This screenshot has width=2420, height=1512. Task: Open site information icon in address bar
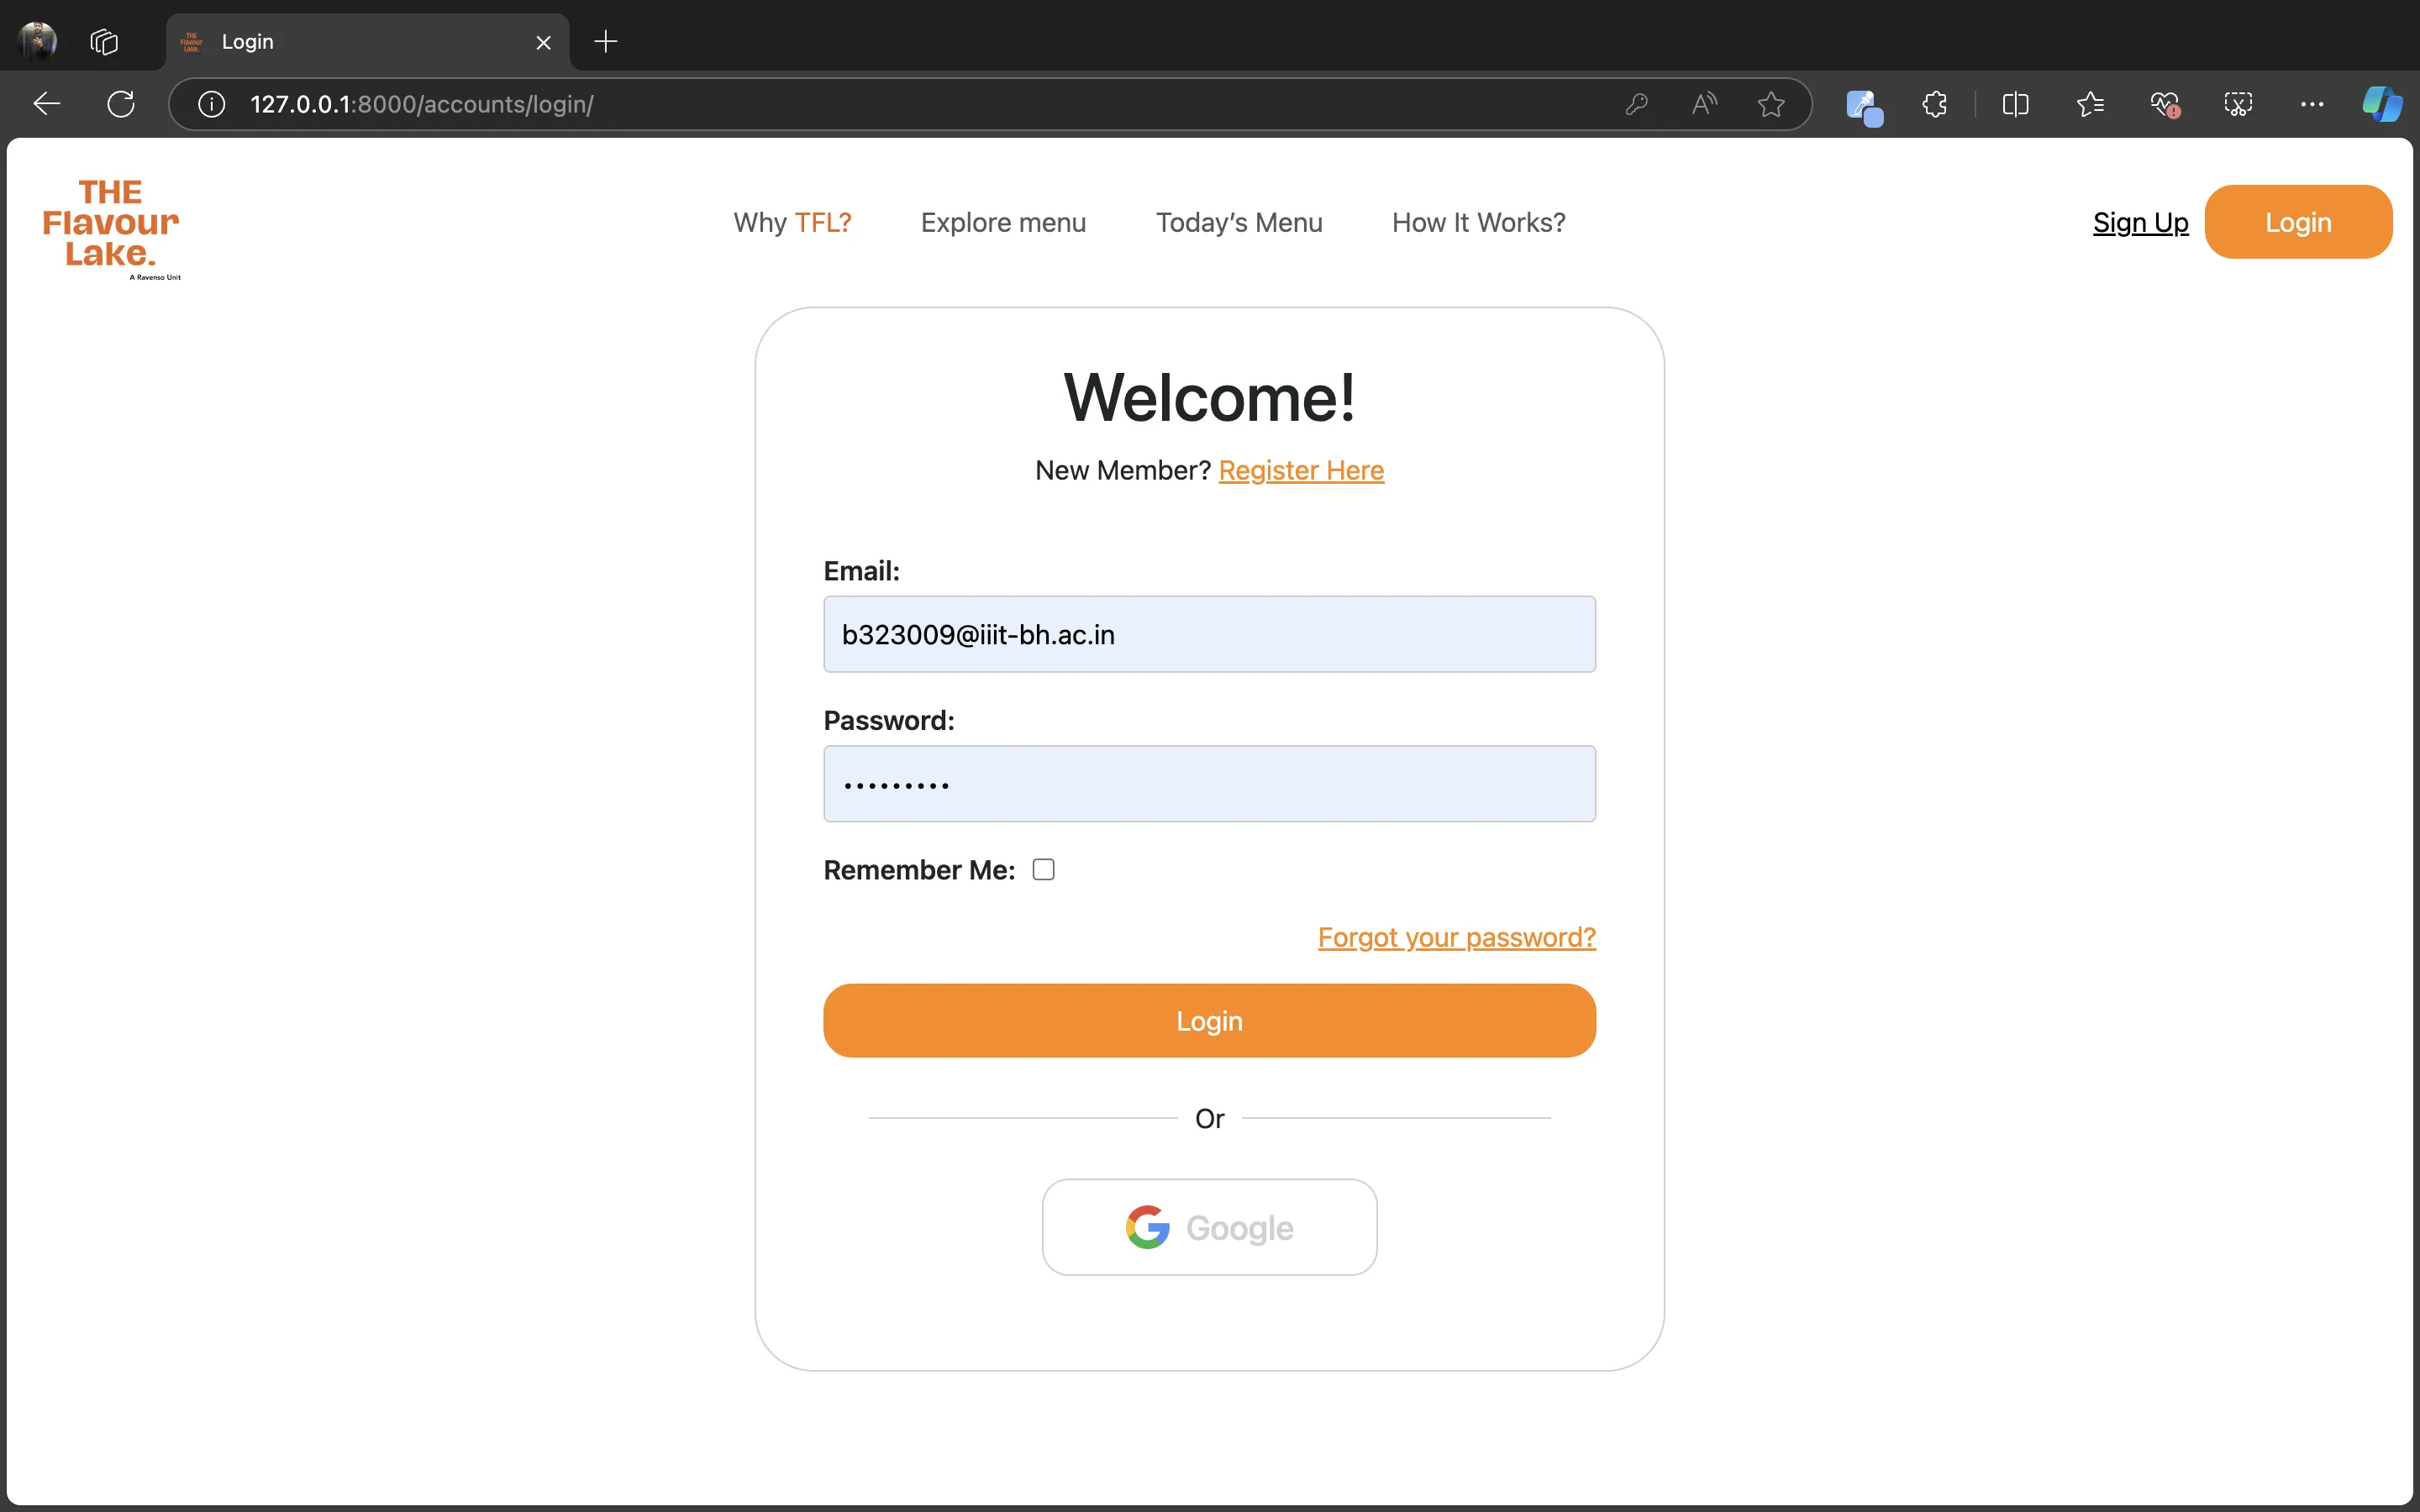(x=212, y=104)
